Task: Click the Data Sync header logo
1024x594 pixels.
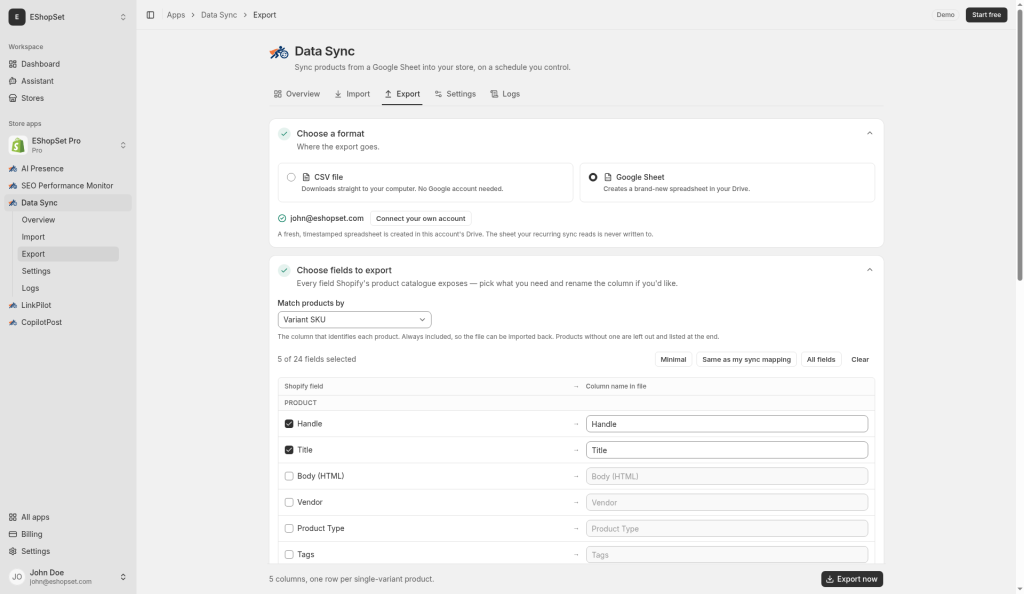Action: pyautogui.click(x=279, y=52)
